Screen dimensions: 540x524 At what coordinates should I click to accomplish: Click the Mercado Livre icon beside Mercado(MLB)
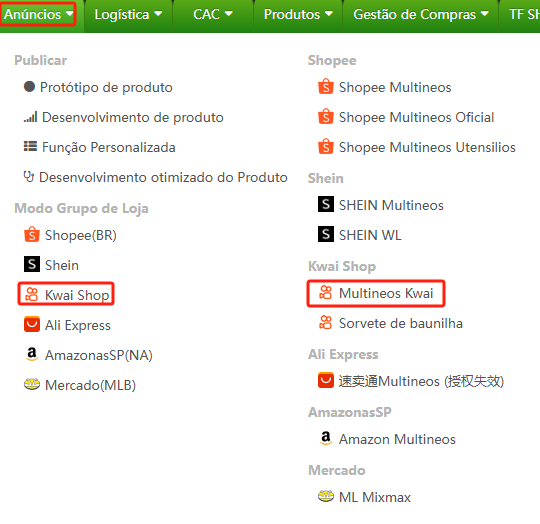(32, 384)
